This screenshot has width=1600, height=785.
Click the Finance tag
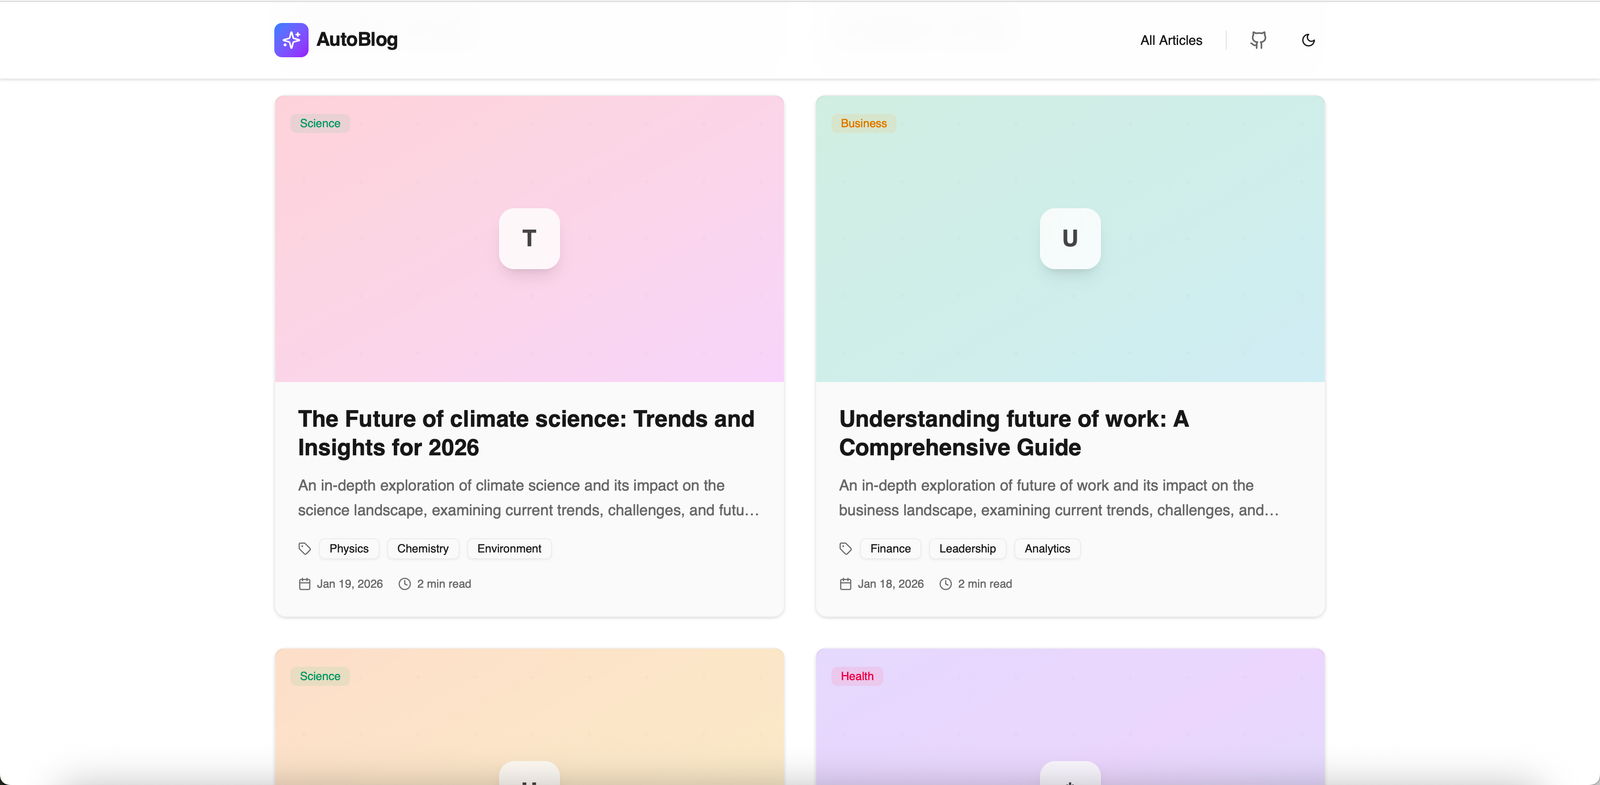[x=890, y=549]
